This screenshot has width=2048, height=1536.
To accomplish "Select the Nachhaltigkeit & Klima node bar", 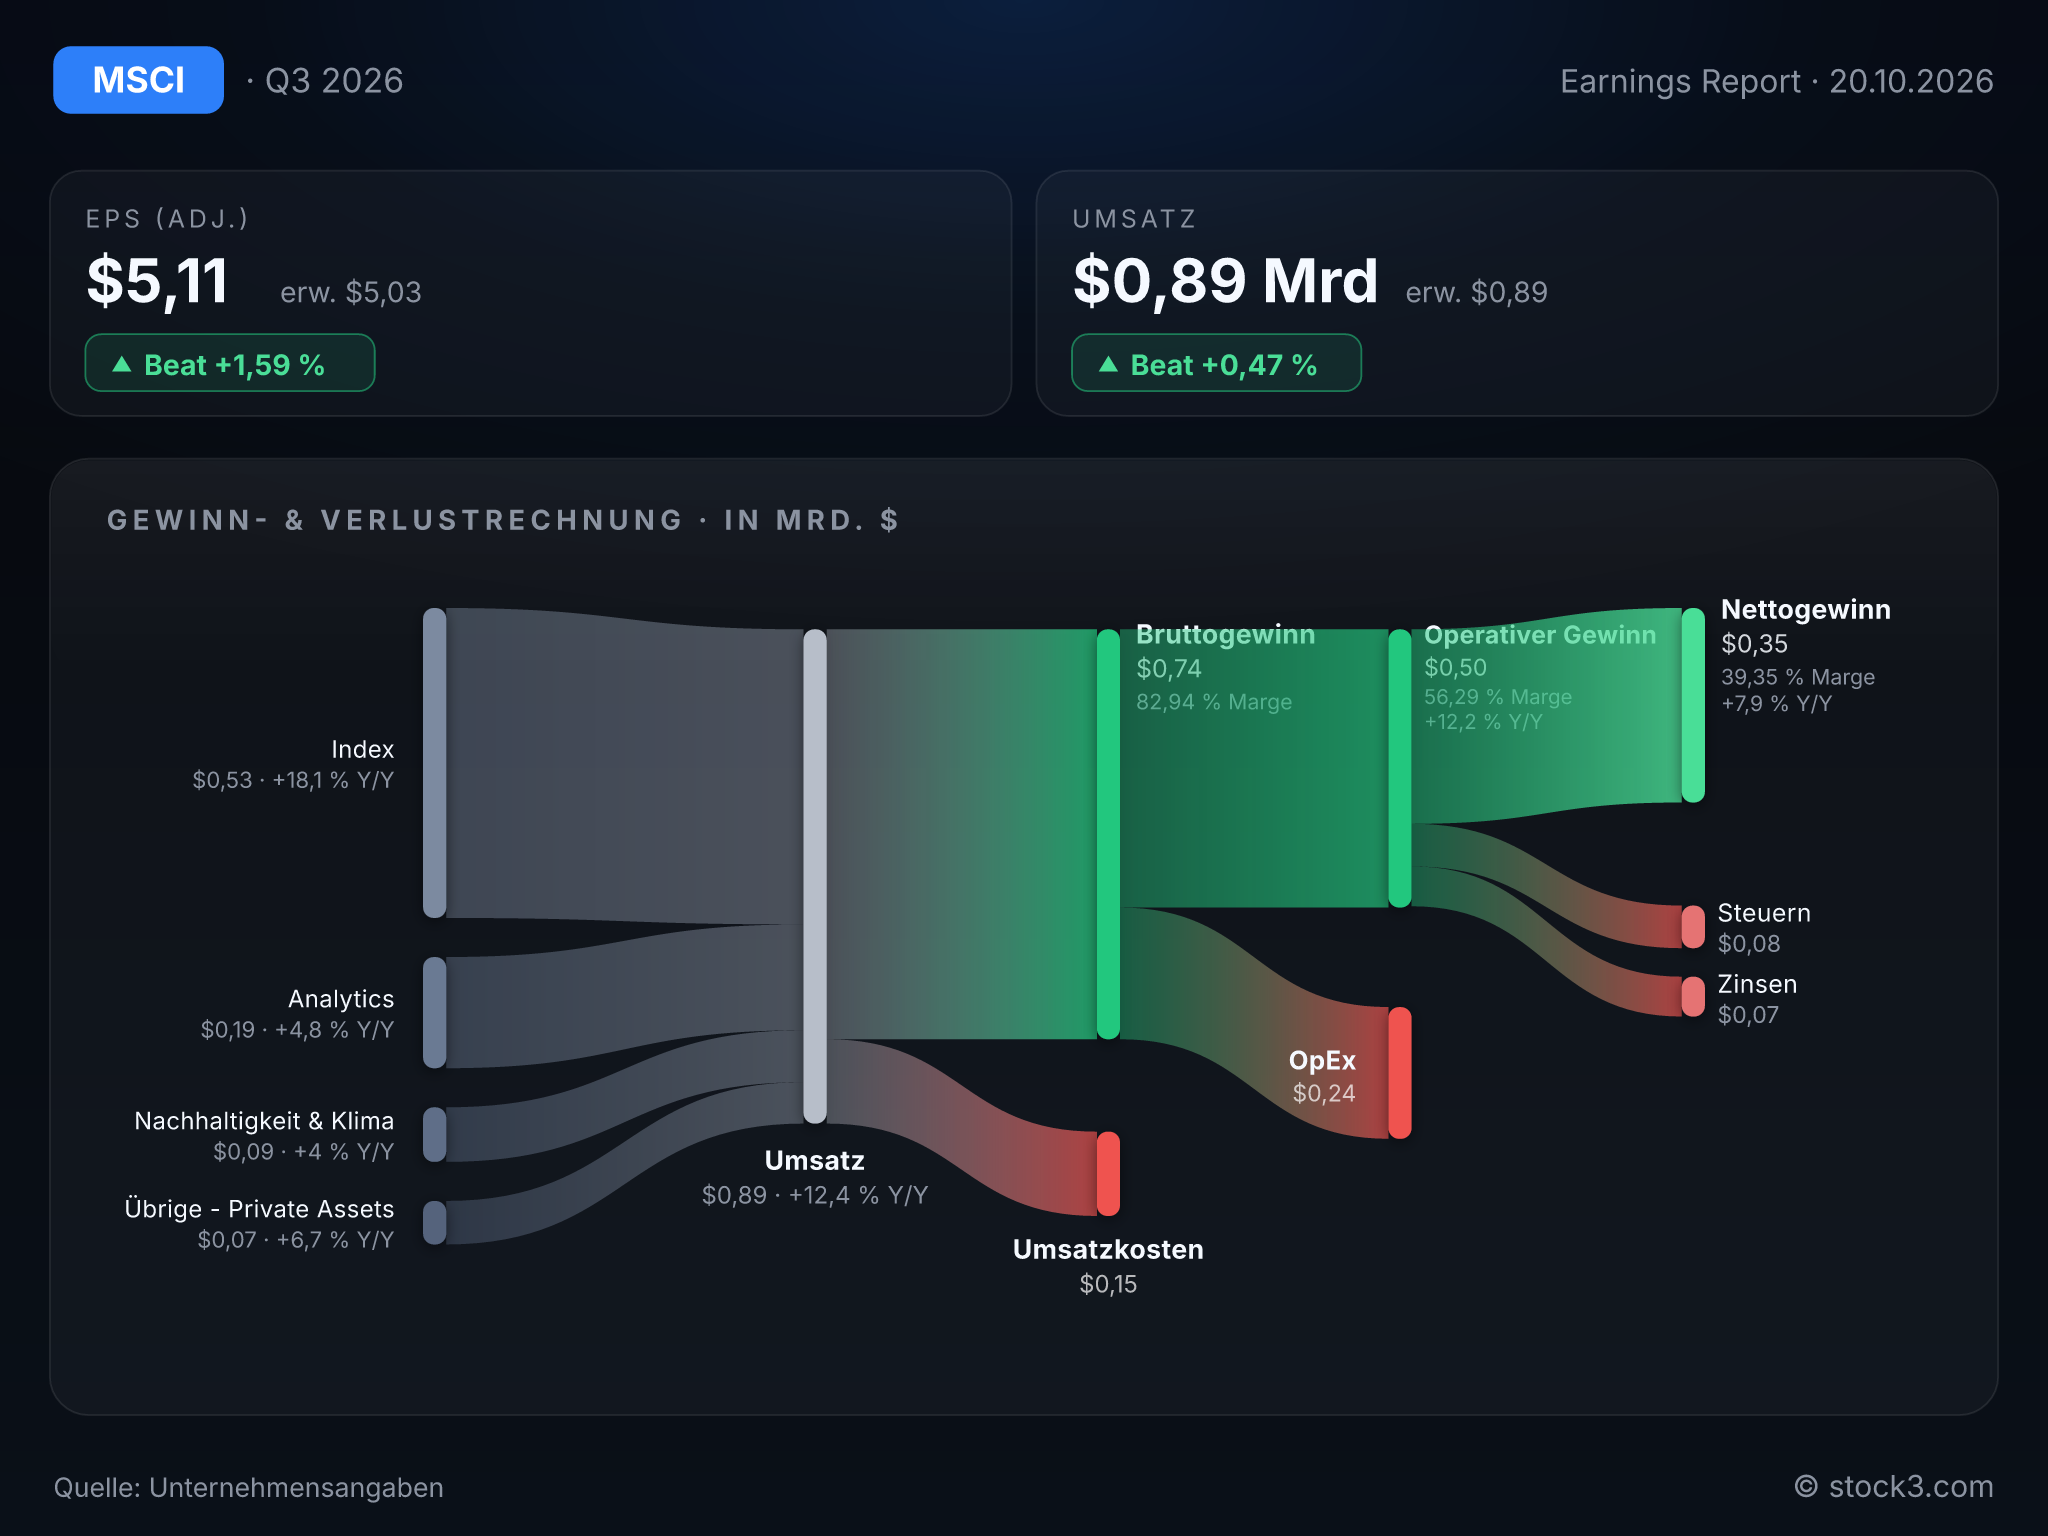I will click(435, 1134).
